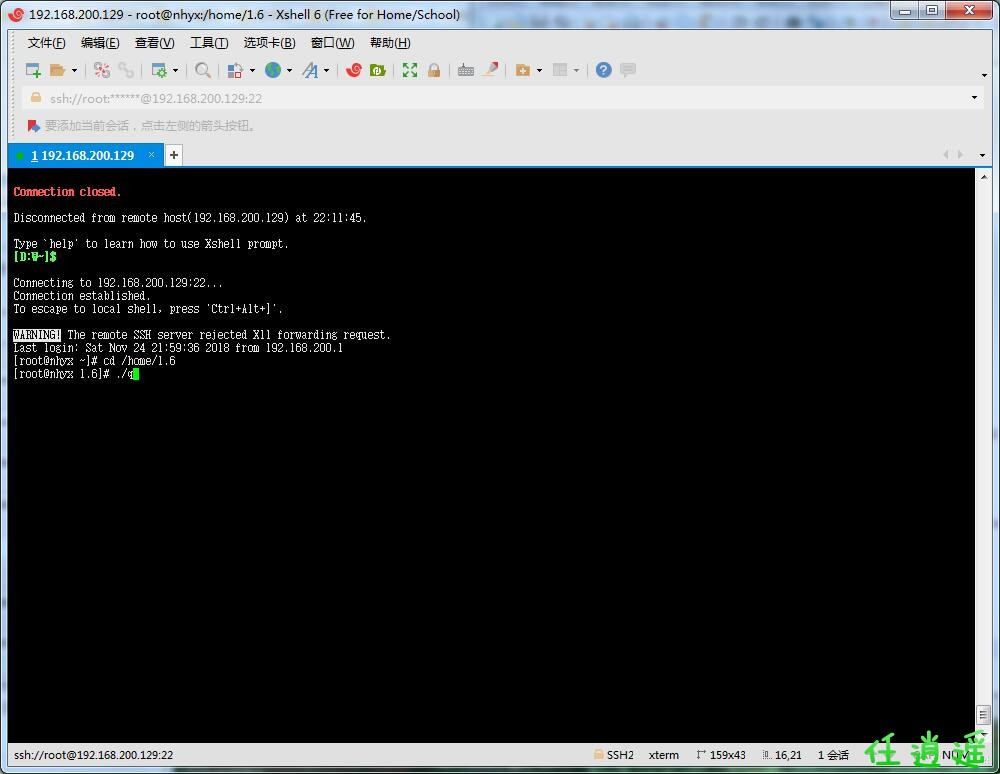Expand the Color Scheme dropdown arrow
The width and height of the screenshot is (1000, 774).
pos(253,70)
